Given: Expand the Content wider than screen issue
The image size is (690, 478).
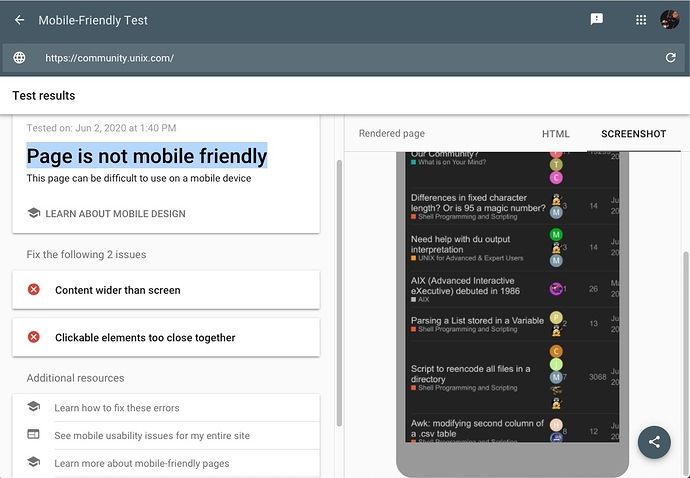Looking at the screenshot, I should click(166, 290).
